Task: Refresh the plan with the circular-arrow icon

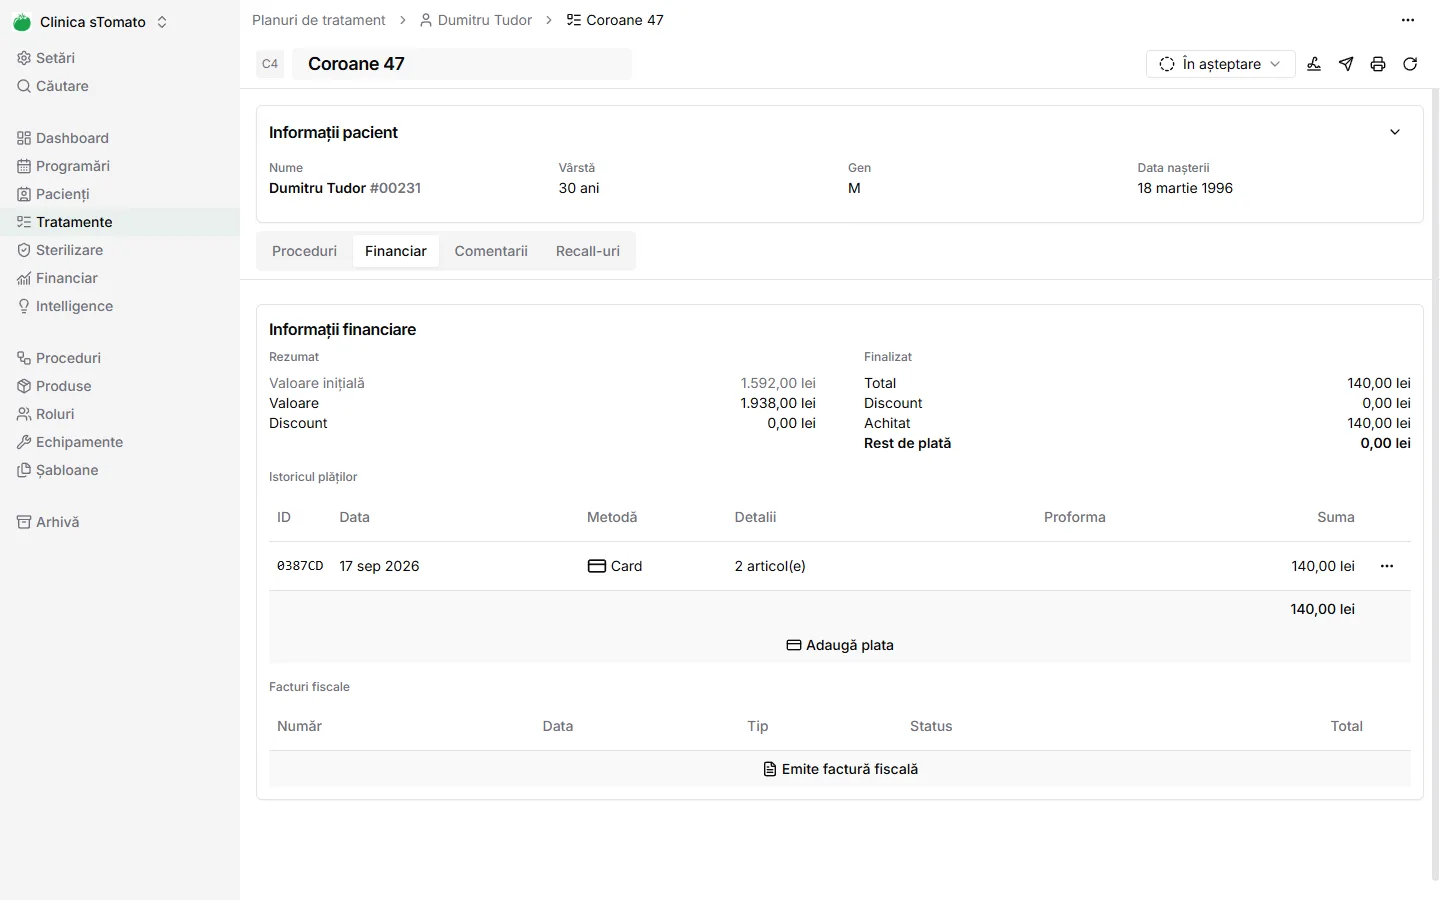Action: point(1410,64)
